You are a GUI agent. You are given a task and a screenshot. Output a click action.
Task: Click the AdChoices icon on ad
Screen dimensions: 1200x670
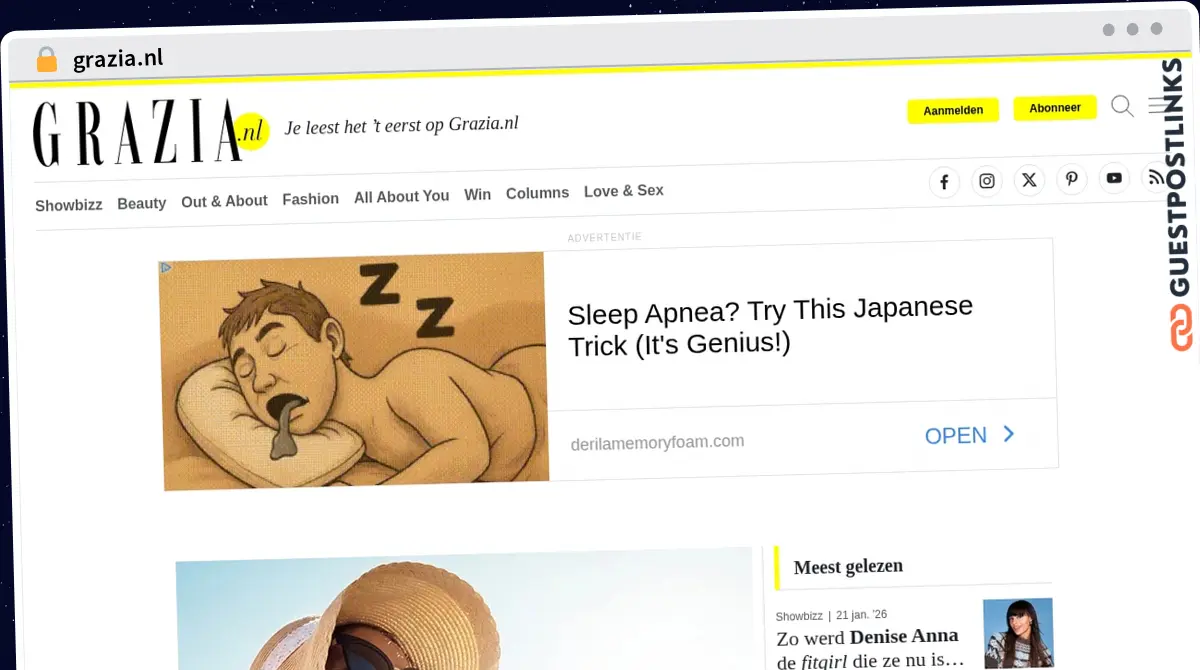[x=166, y=268]
